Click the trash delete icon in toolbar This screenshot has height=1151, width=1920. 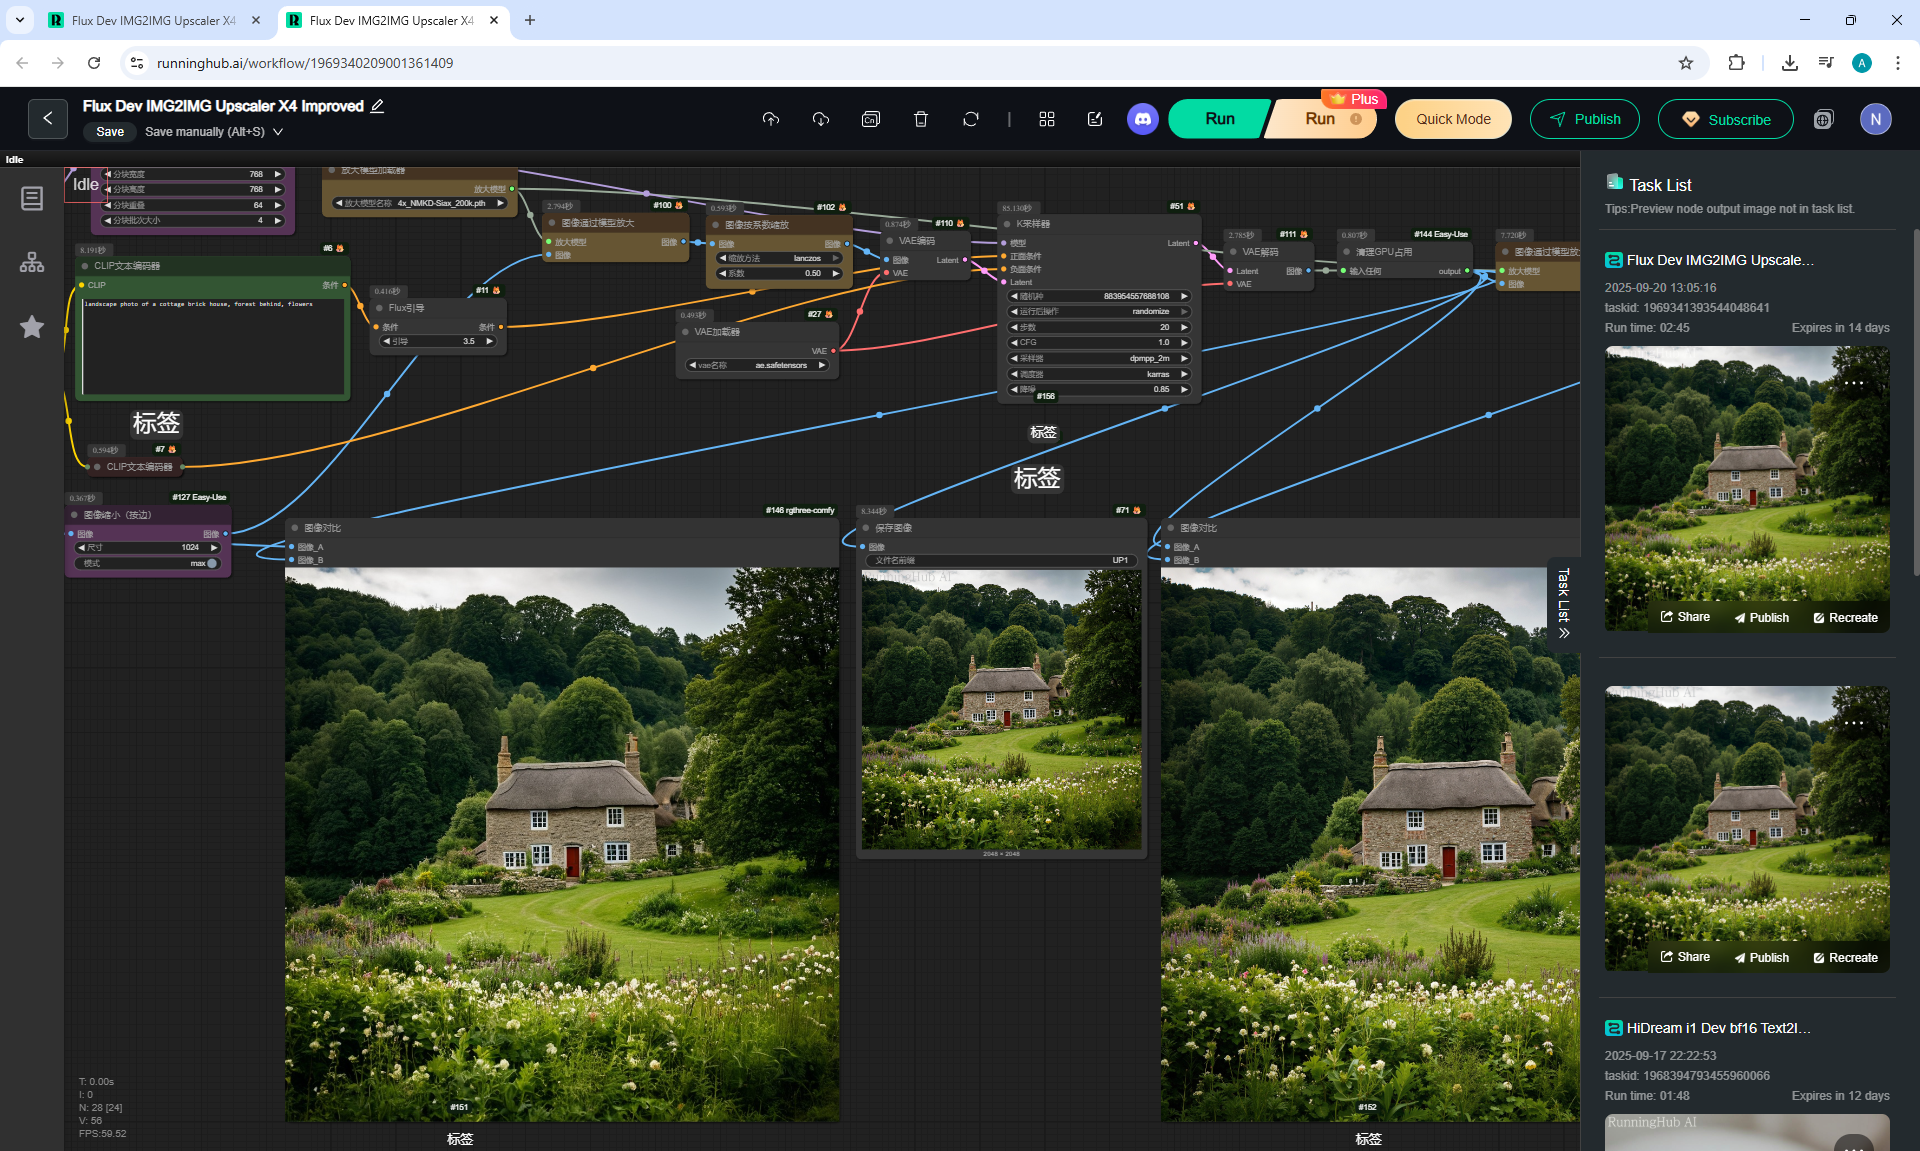pyautogui.click(x=921, y=119)
